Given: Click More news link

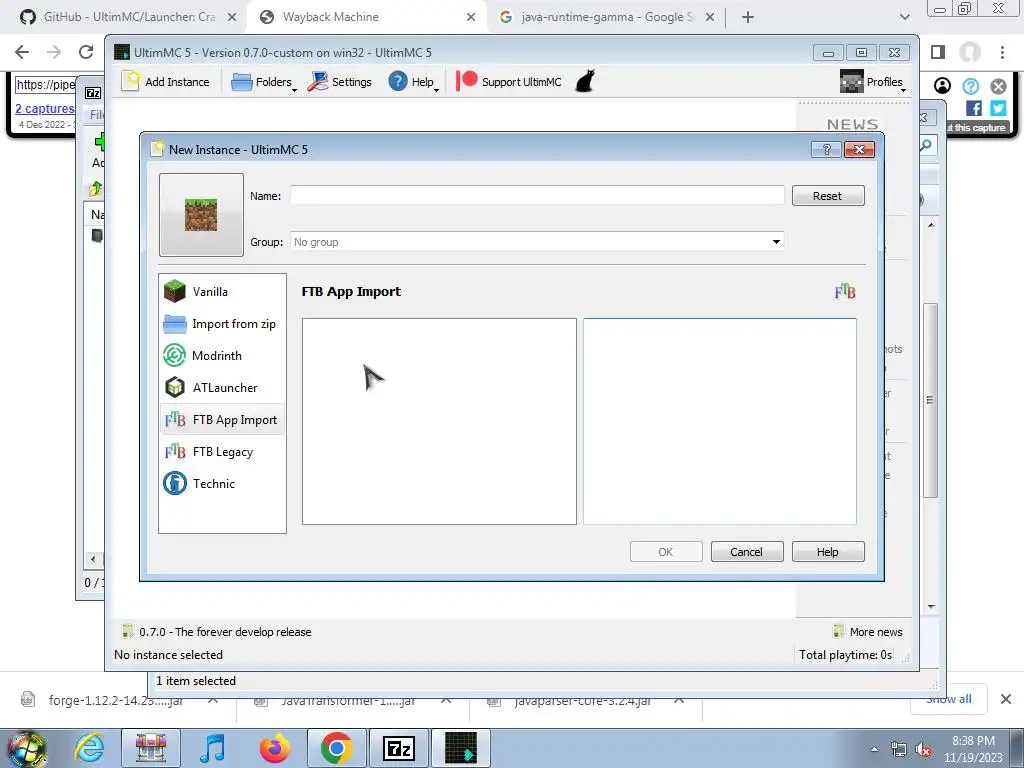Looking at the screenshot, I should click(868, 632).
